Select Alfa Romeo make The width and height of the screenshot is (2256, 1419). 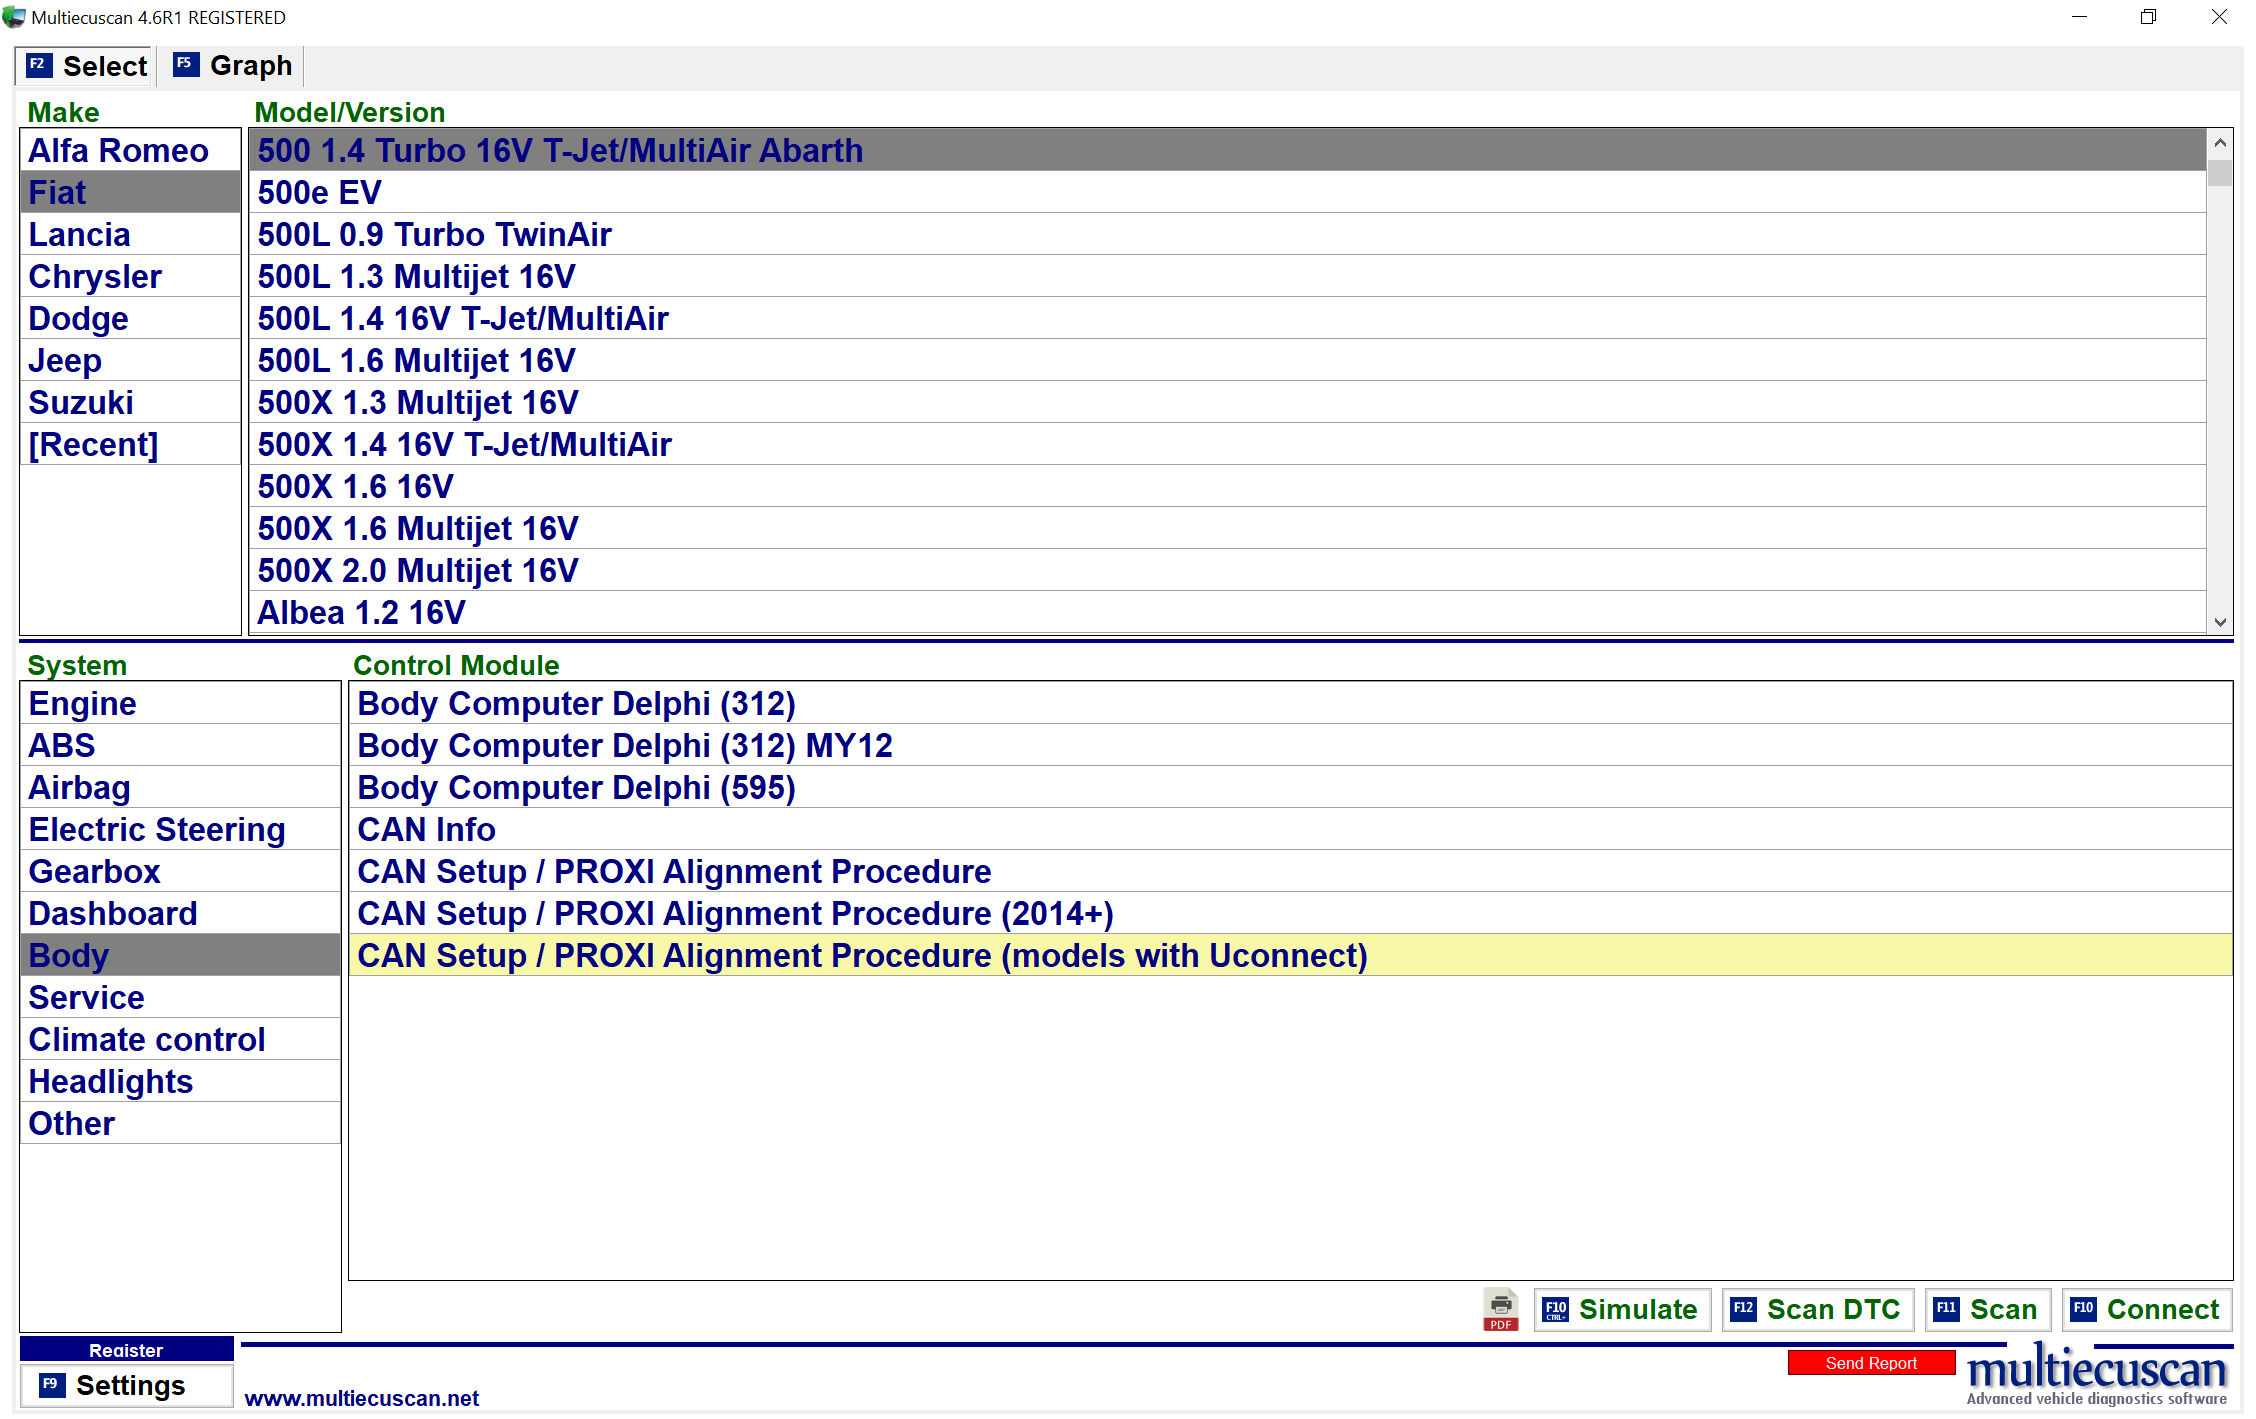point(130,150)
